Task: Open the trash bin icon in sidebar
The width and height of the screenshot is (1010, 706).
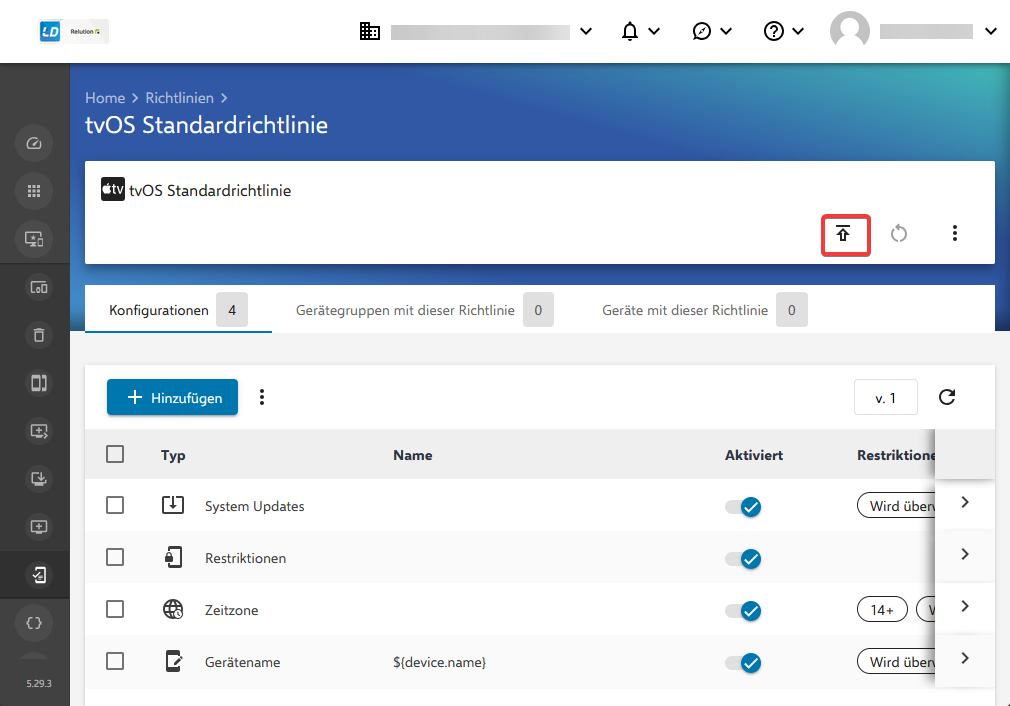Action: (x=39, y=335)
